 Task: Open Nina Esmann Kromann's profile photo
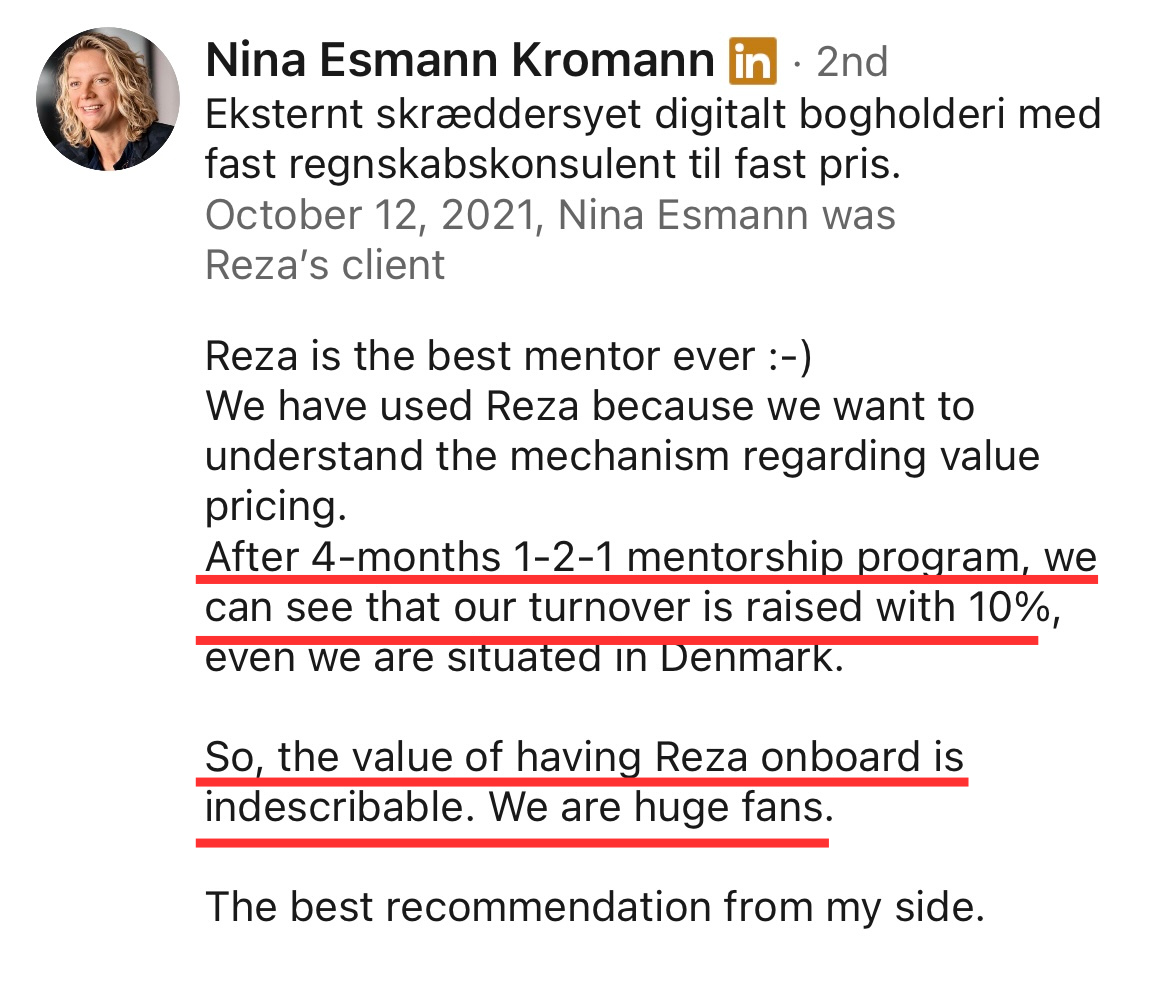107,99
